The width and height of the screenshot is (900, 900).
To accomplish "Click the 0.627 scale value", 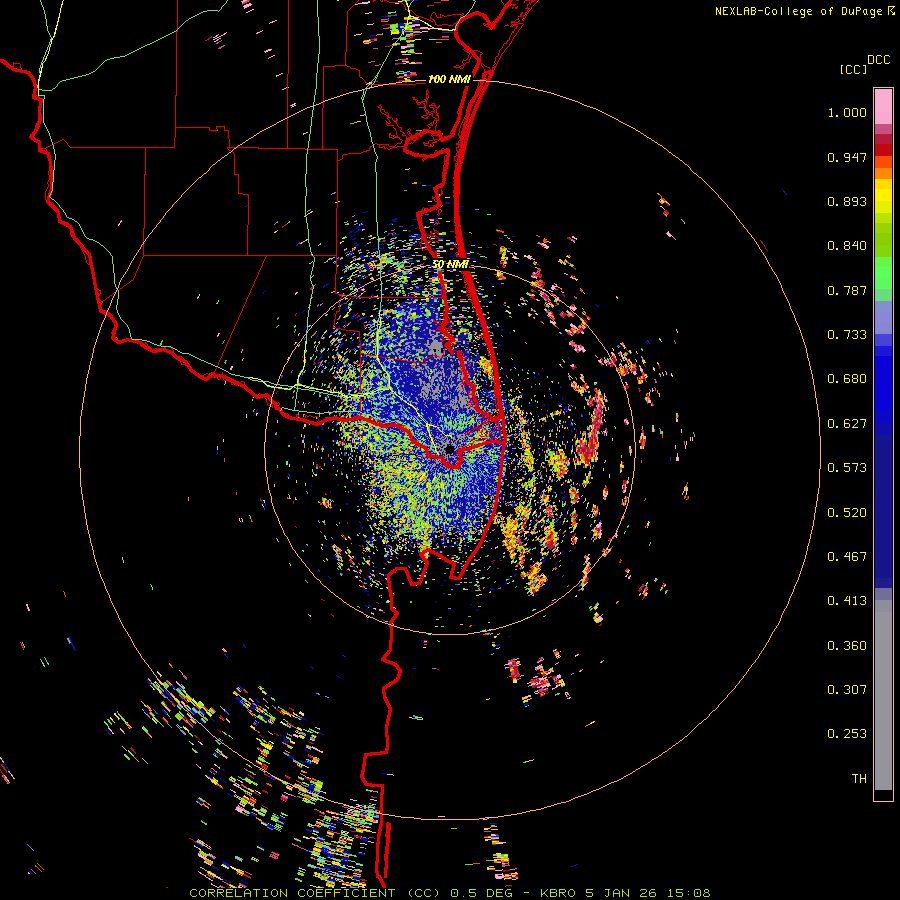I will tap(847, 424).
